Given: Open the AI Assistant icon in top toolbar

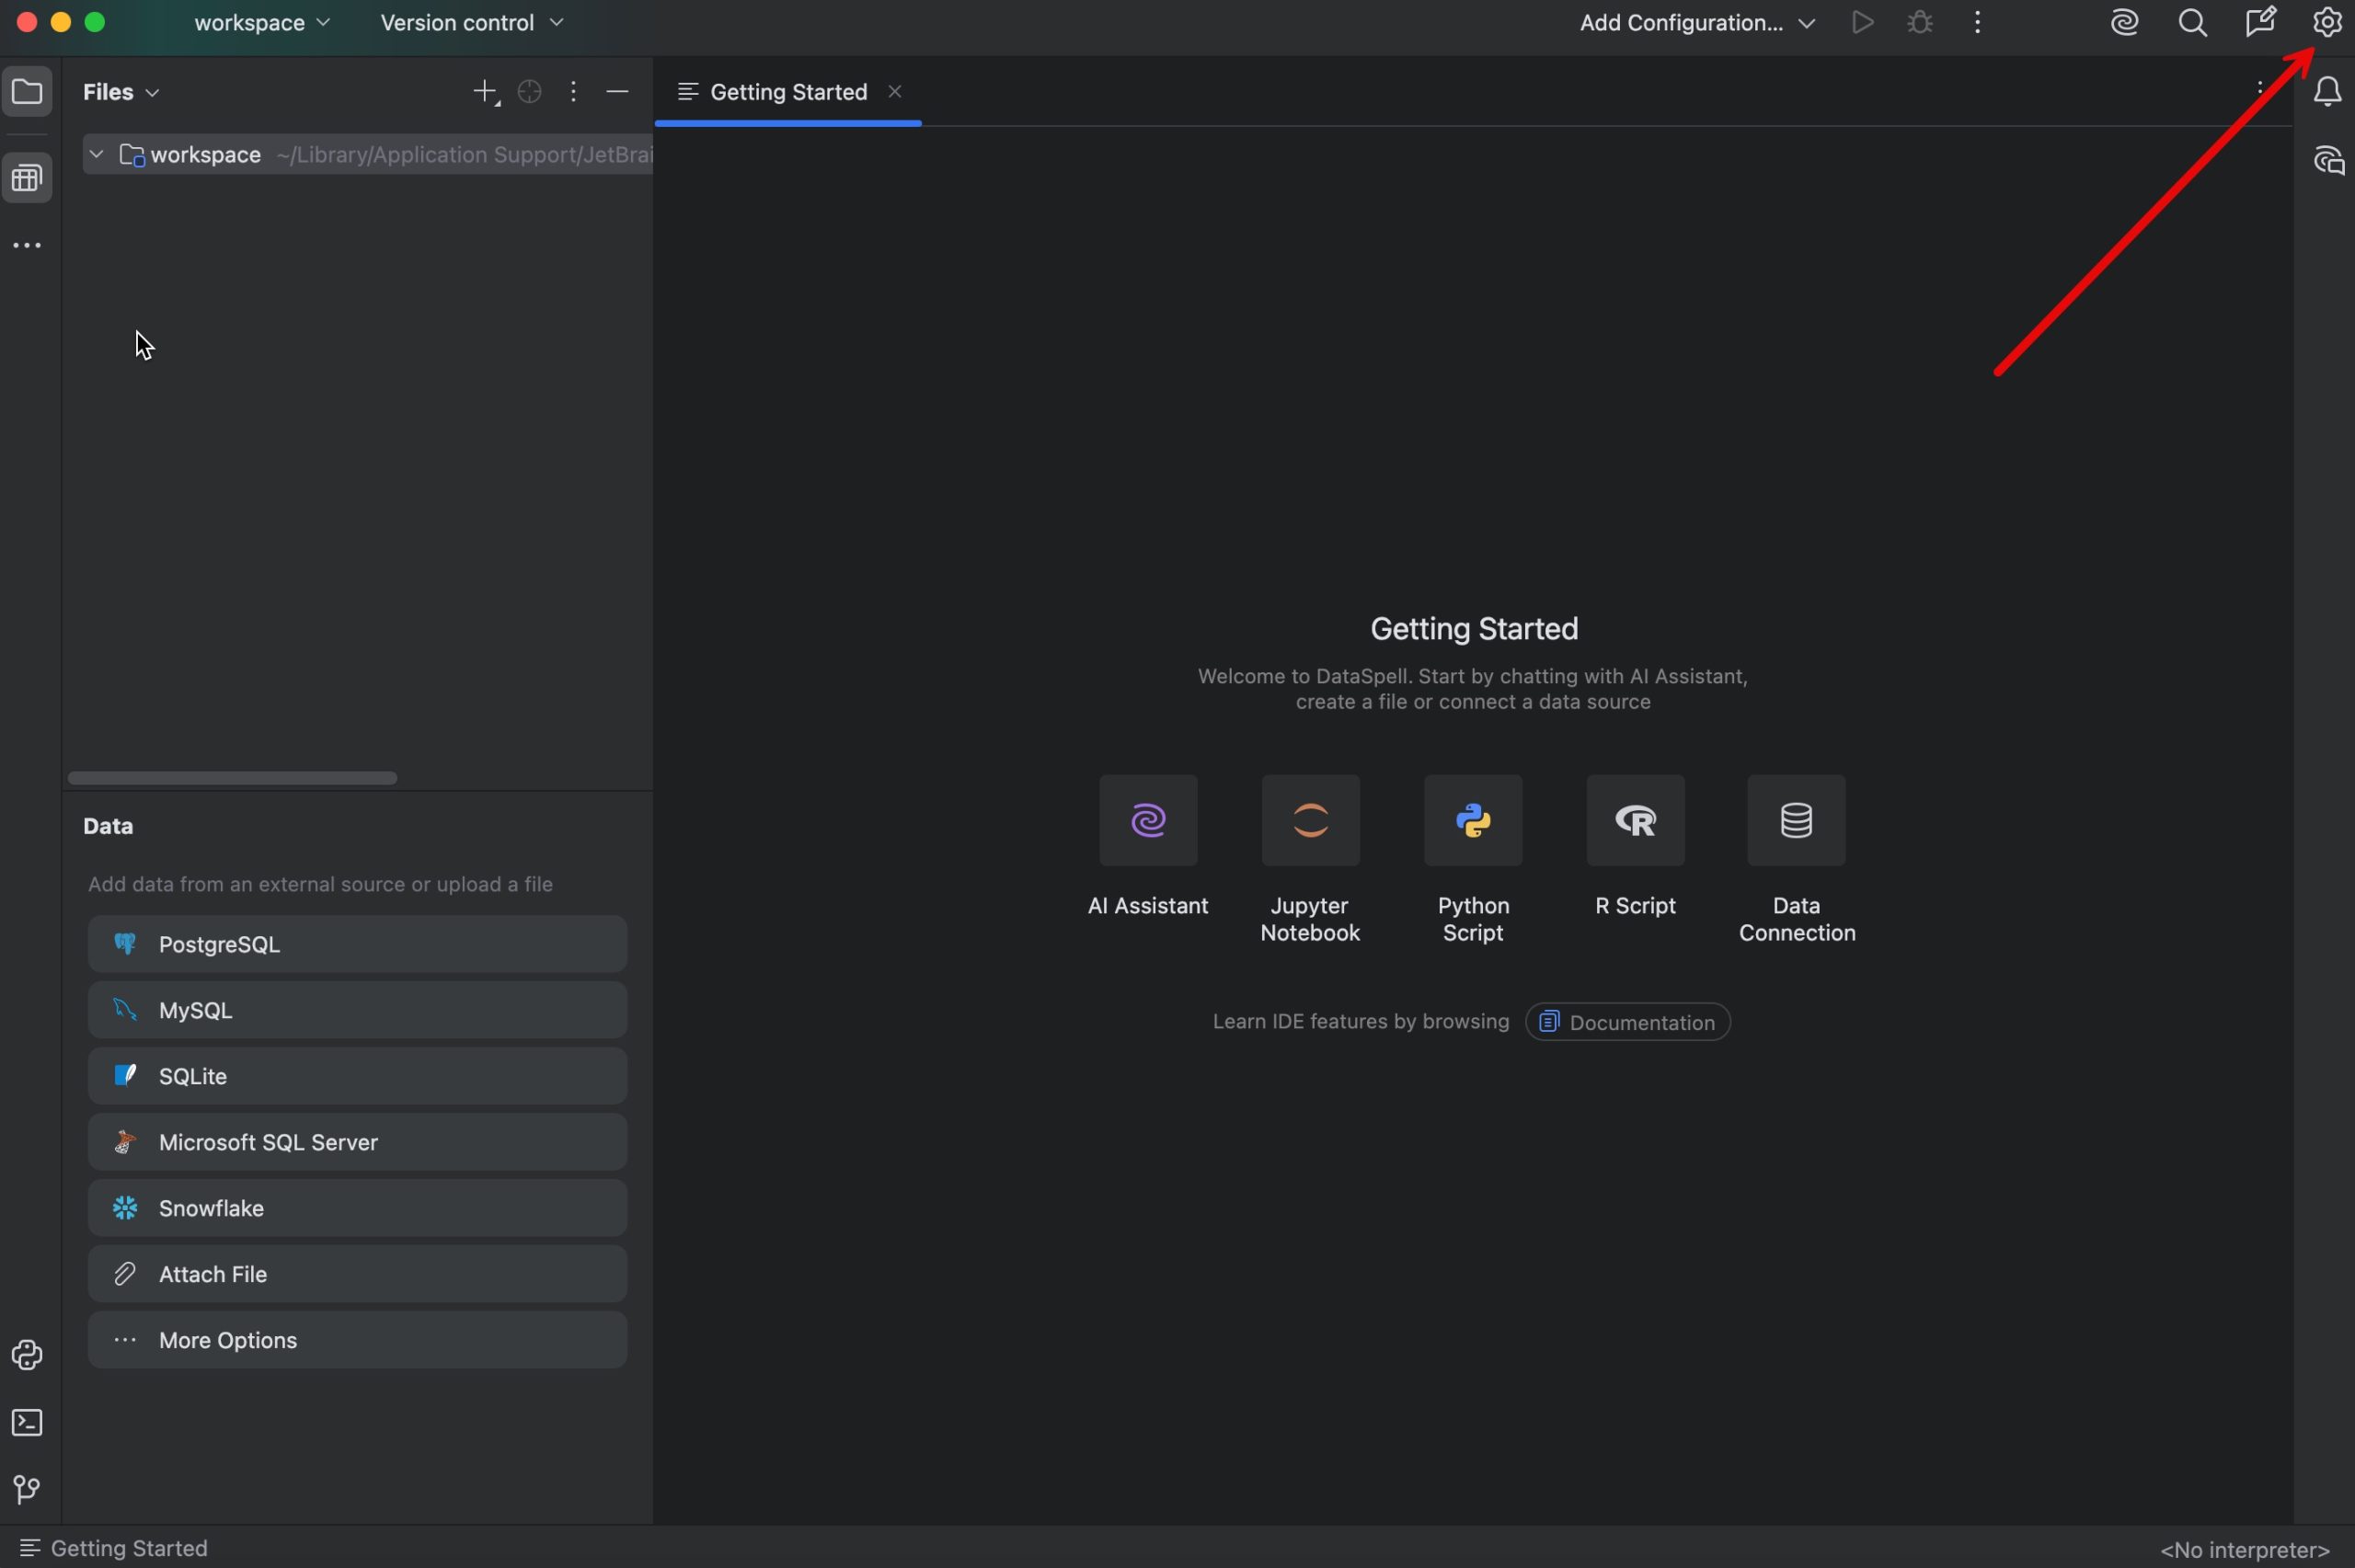Looking at the screenshot, I should coord(2124,23).
